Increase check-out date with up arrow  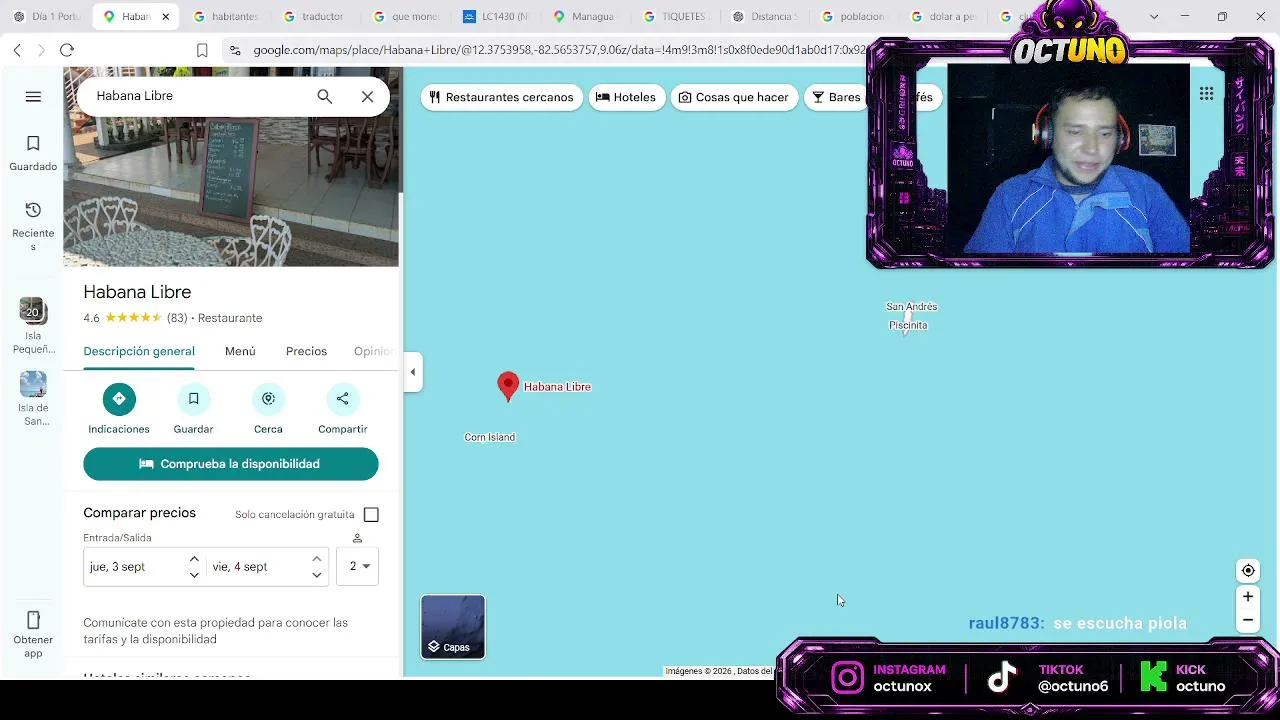tap(316, 559)
